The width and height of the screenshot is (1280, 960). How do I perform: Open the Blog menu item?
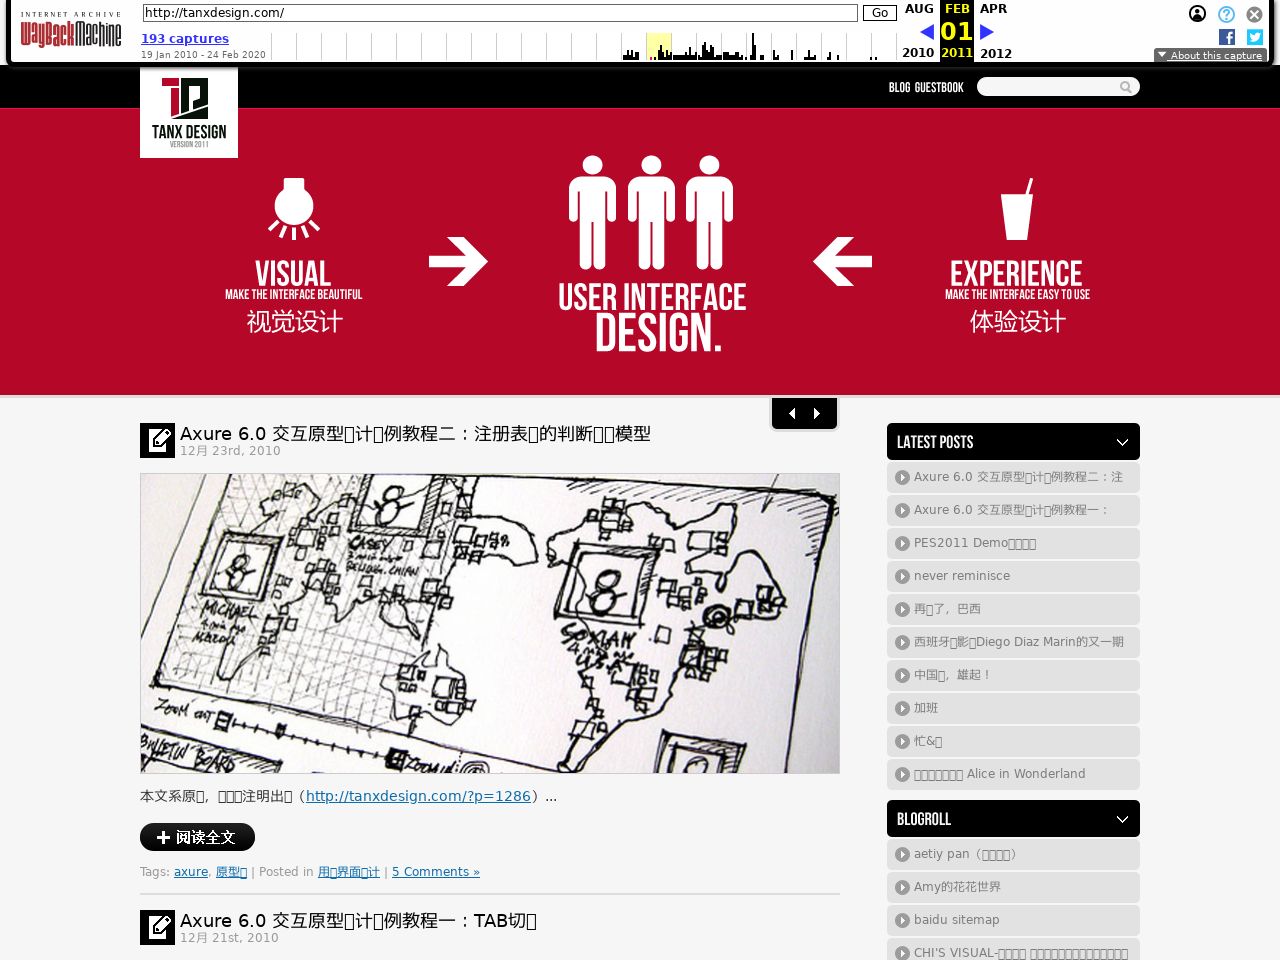click(899, 88)
